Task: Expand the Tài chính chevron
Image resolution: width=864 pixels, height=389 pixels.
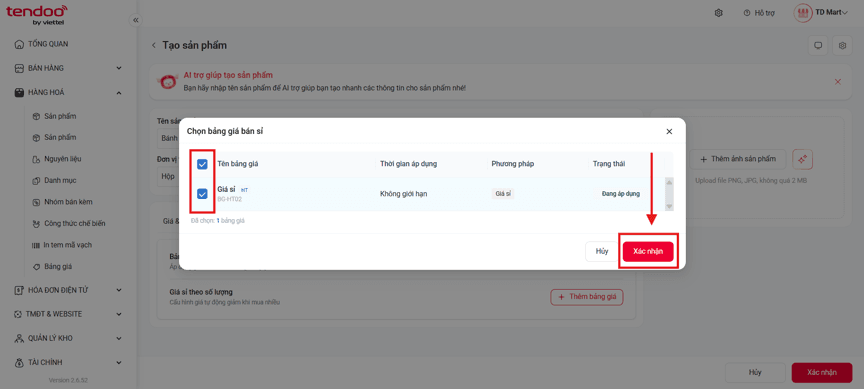Action: (119, 363)
